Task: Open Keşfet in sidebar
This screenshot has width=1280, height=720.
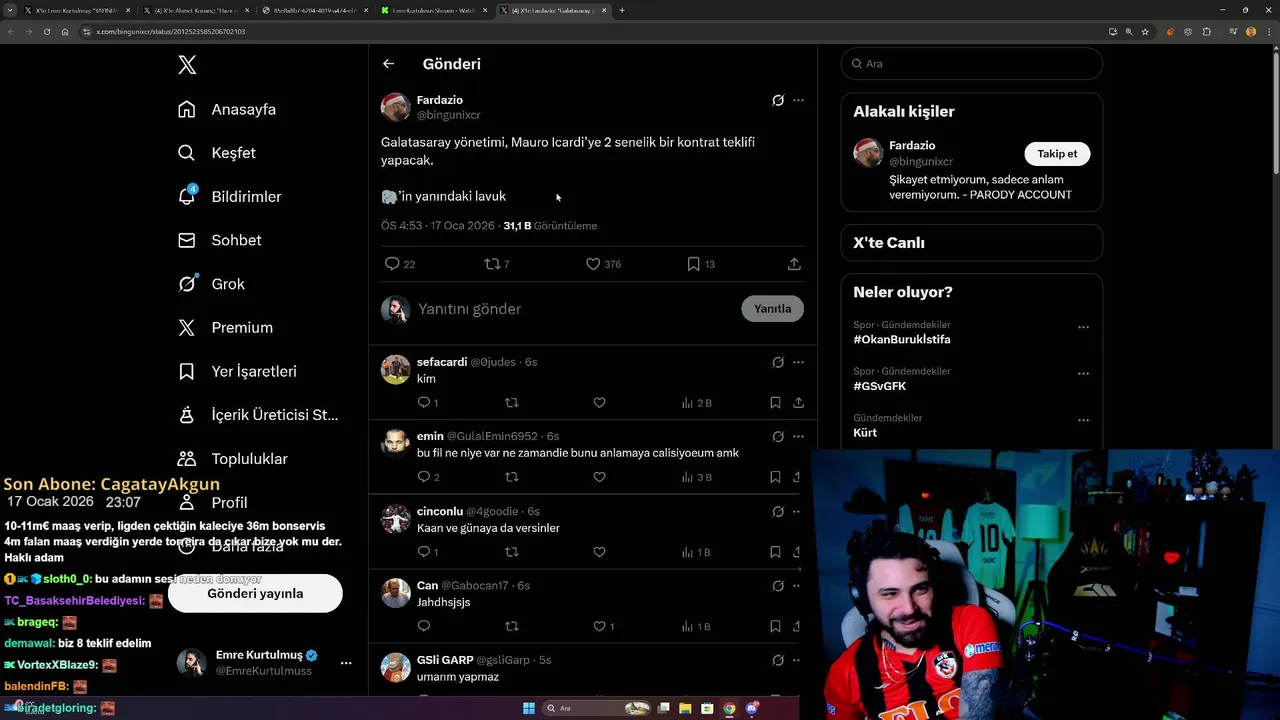Action: coord(217,153)
